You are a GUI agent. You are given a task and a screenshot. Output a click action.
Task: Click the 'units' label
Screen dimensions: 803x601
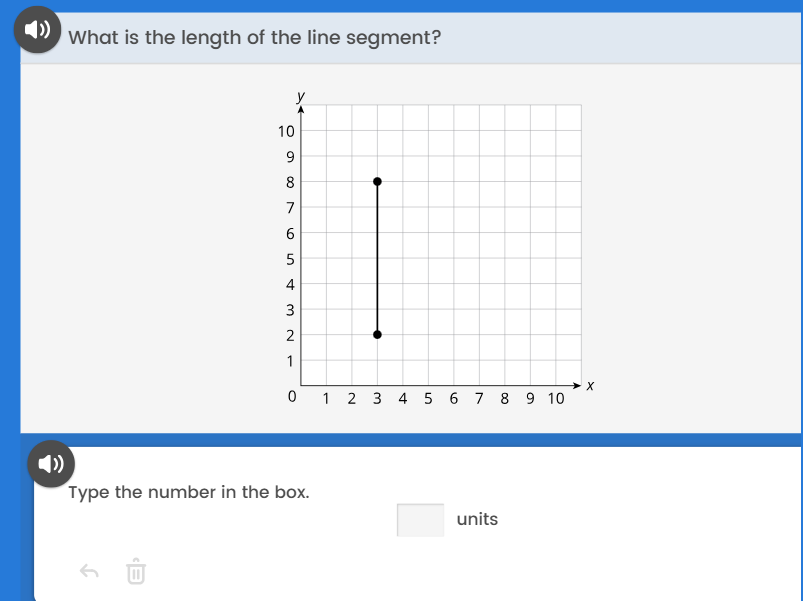[x=477, y=520]
